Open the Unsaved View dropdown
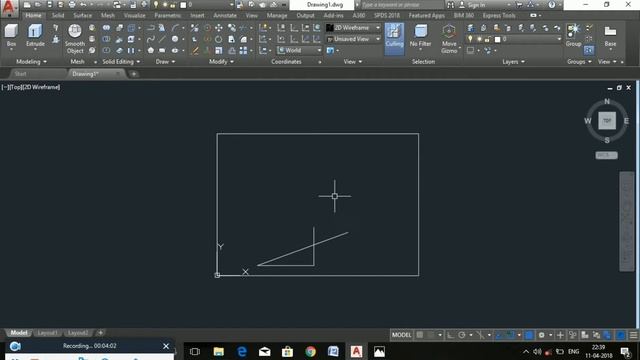Image resolution: width=640 pixels, height=360 pixels. pos(353,39)
